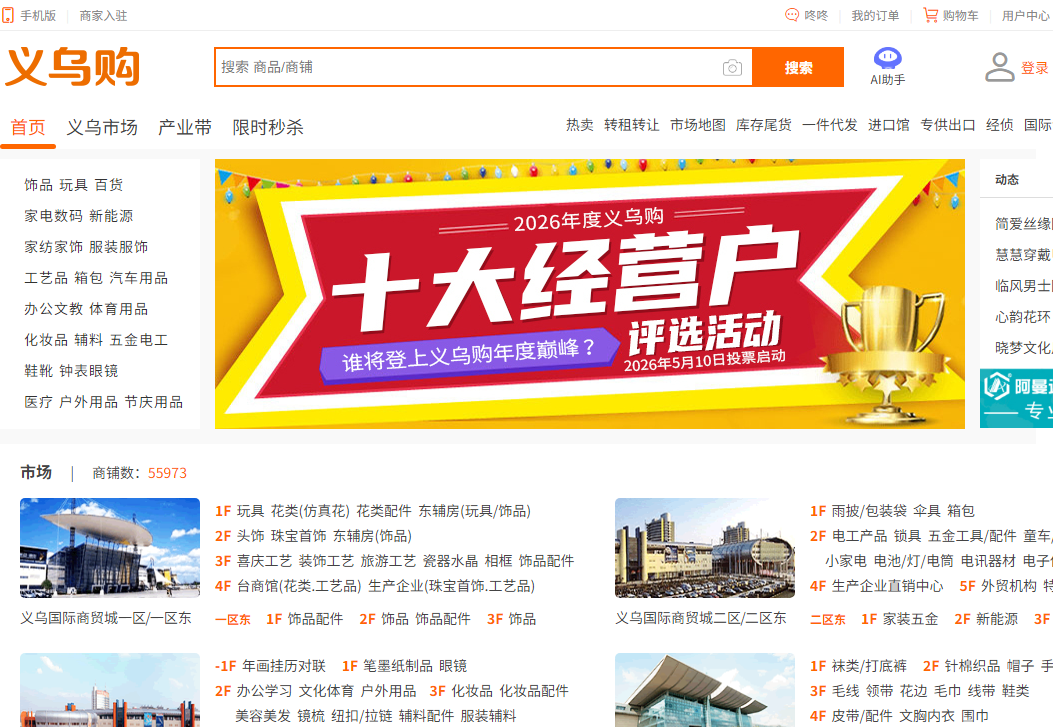Switch to 产业带 tab
This screenshot has width=1053, height=727.
pos(185,127)
